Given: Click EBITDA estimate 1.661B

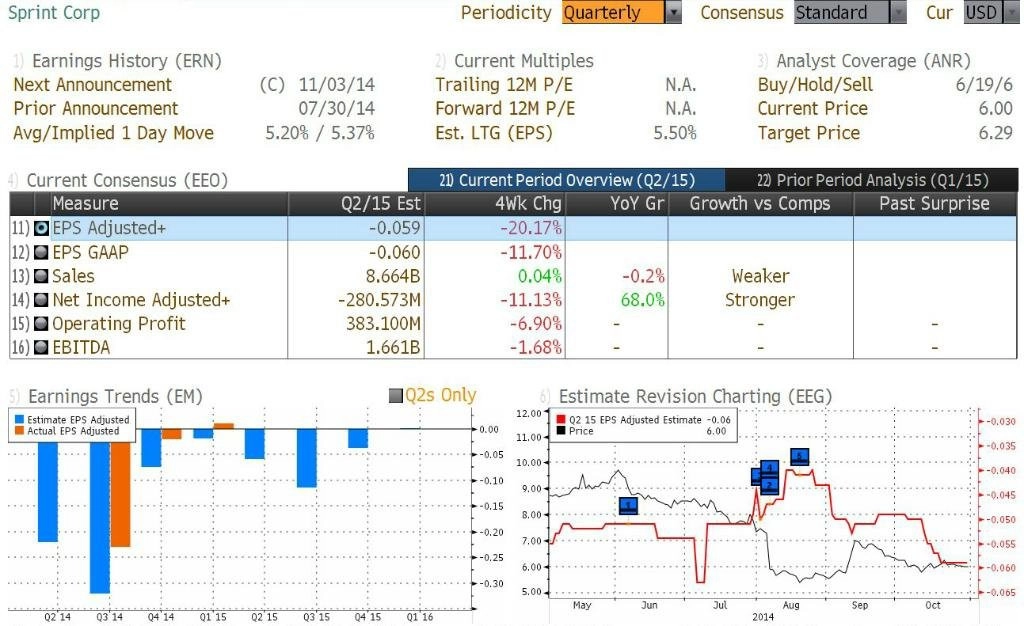Looking at the screenshot, I should (x=392, y=347).
